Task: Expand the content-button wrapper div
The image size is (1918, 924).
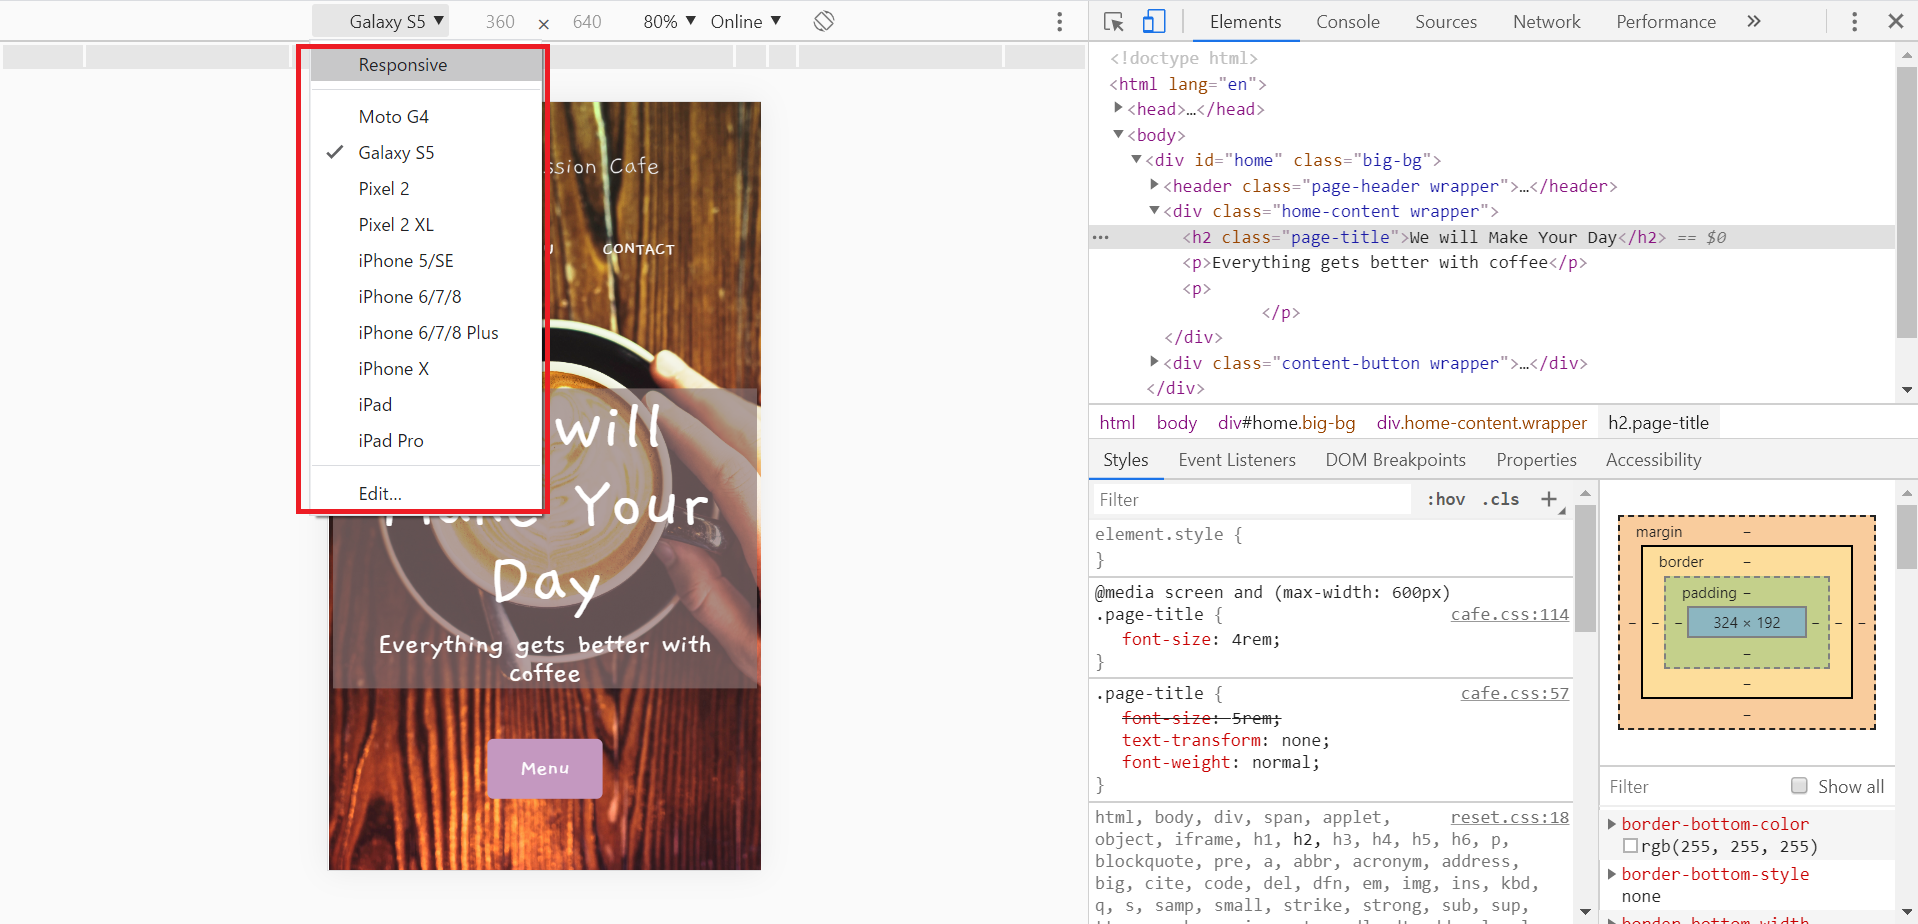Action: point(1154,362)
